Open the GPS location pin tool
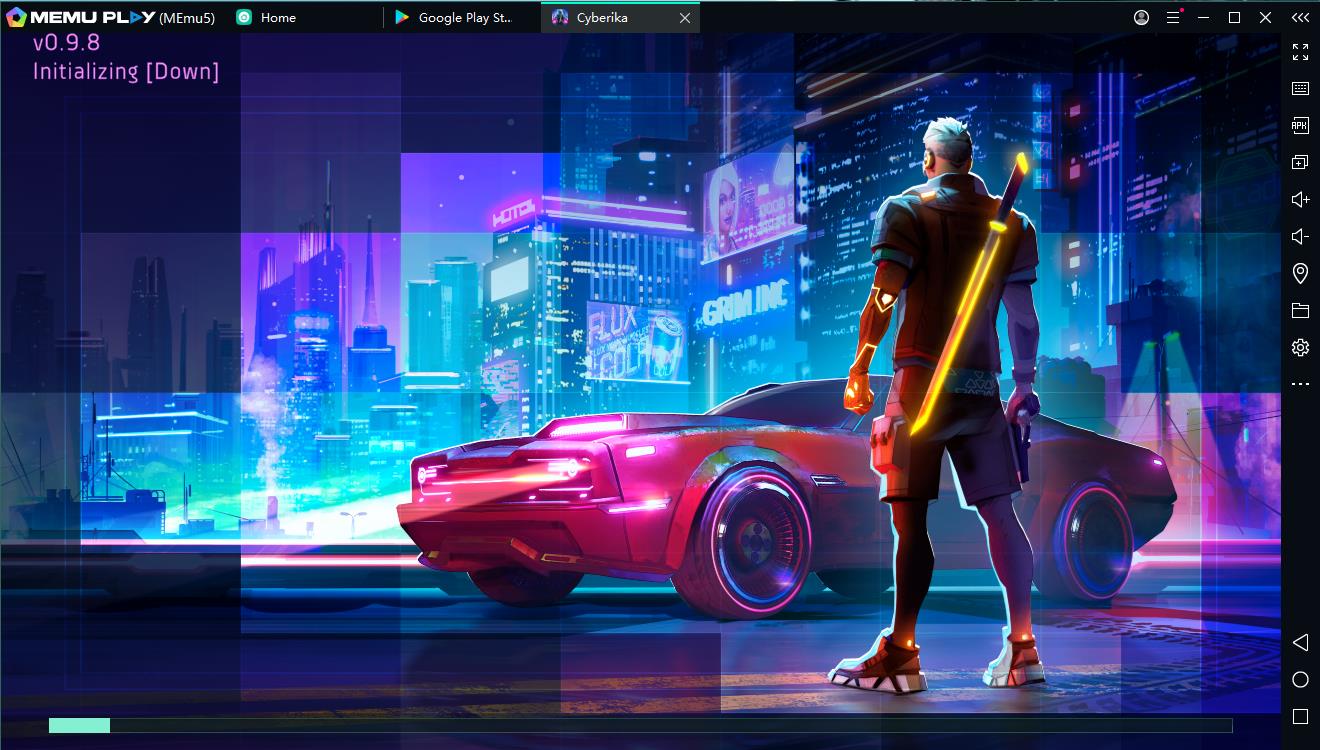This screenshot has height=750, width=1320. 1300,273
